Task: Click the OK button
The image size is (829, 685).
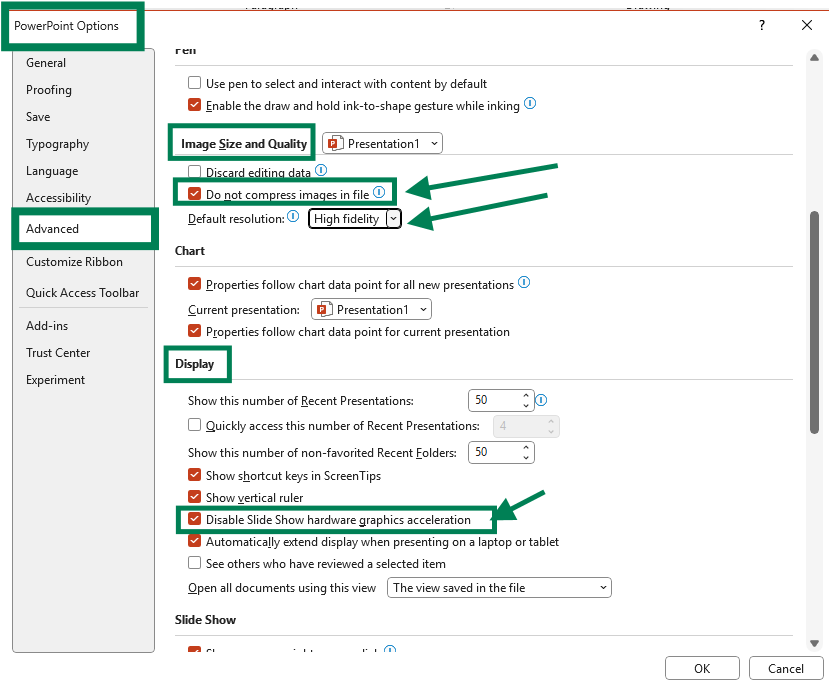Action: tap(702, 669)
